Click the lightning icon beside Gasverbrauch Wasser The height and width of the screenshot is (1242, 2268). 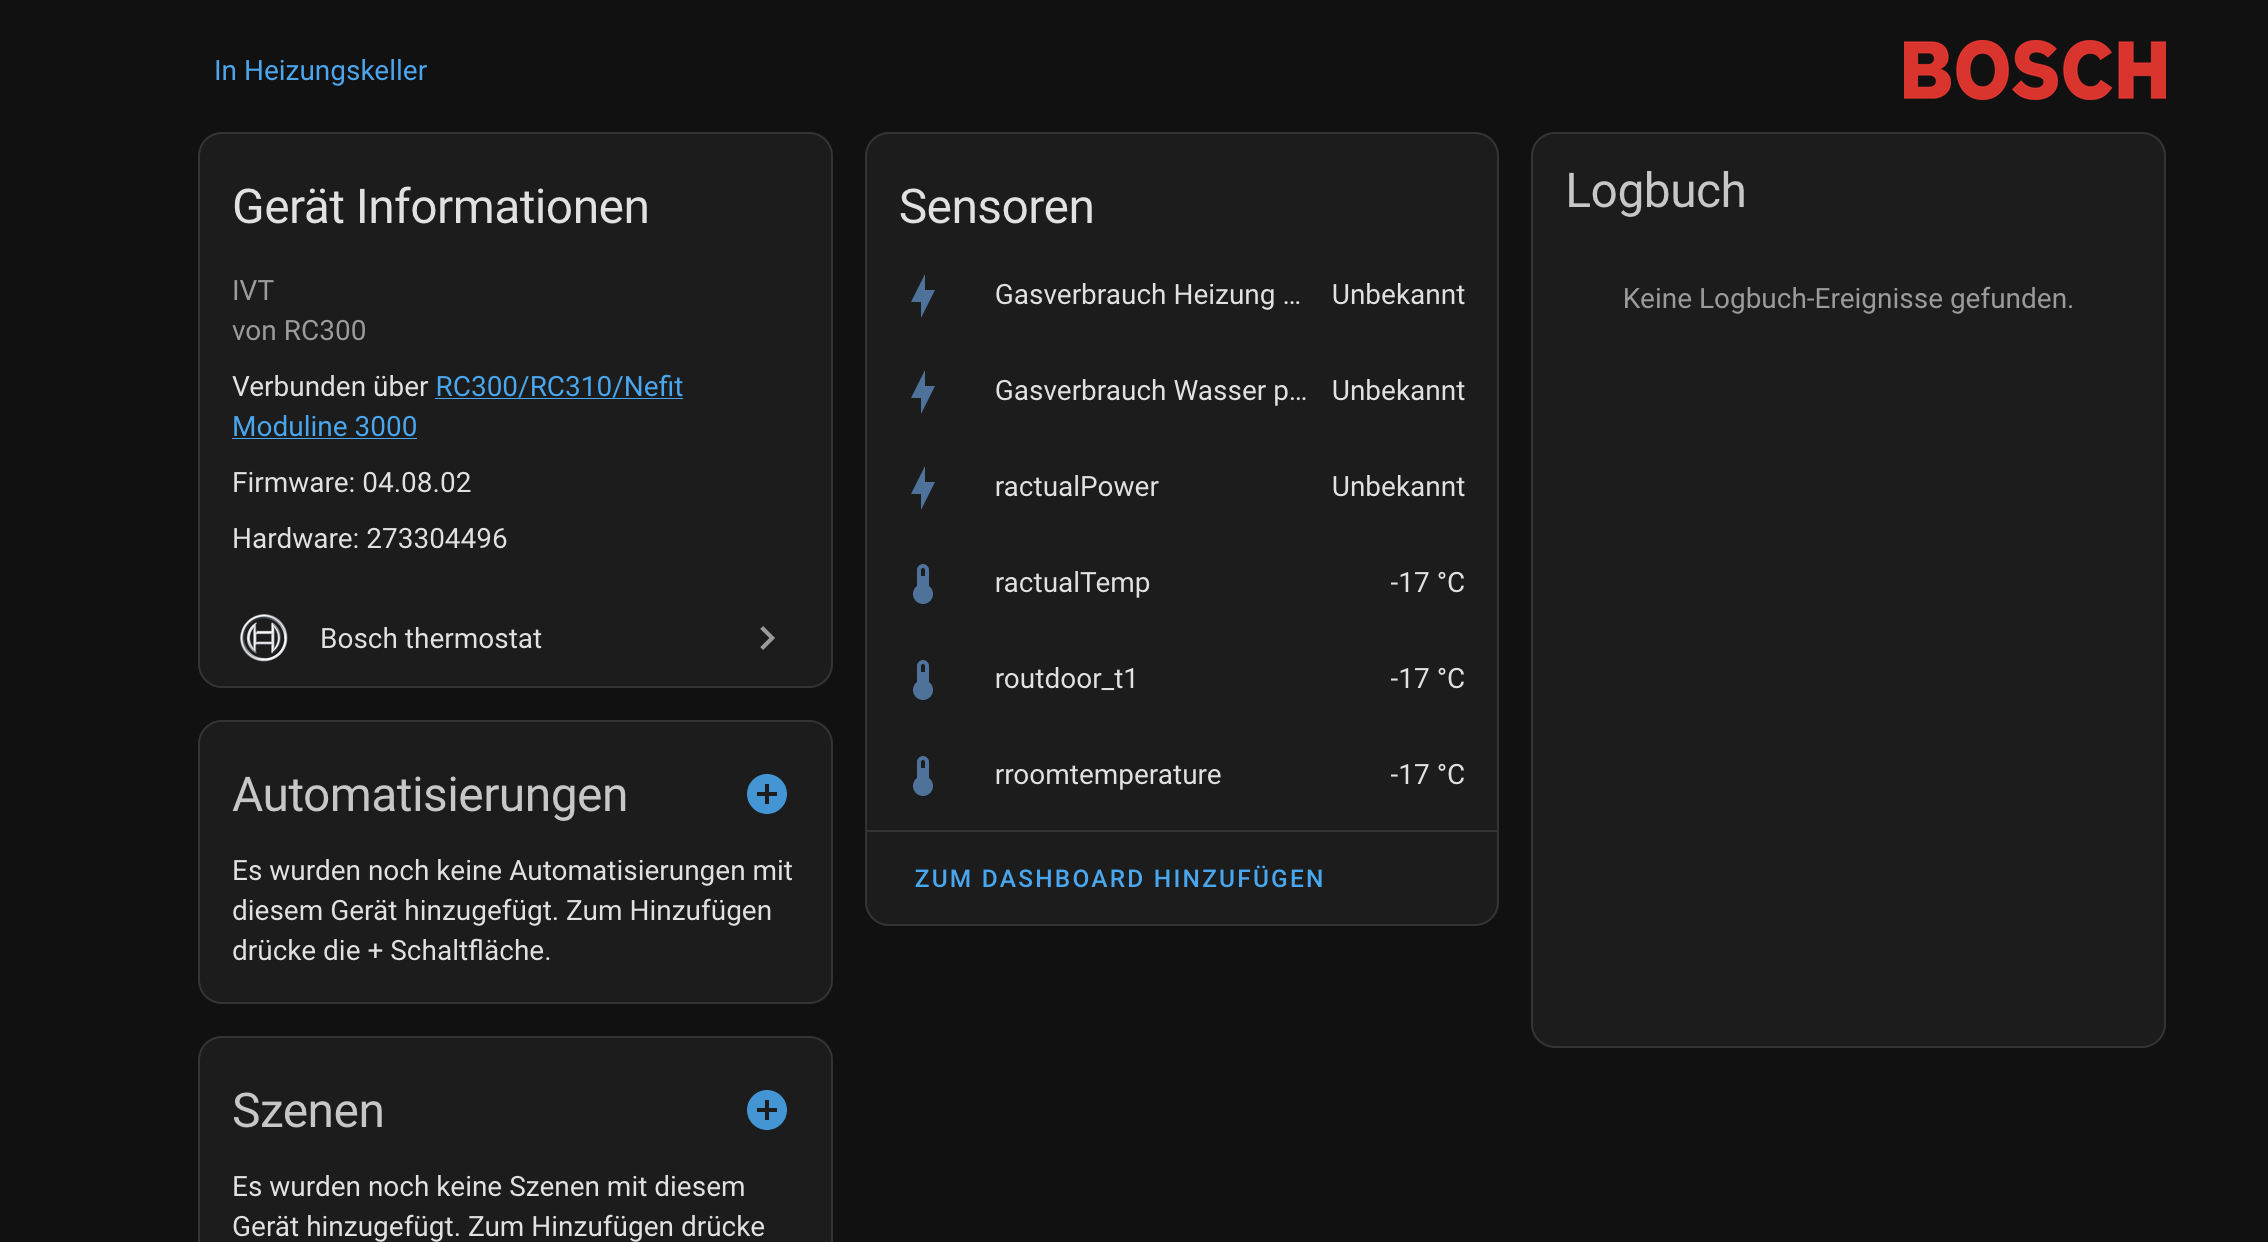923,391
